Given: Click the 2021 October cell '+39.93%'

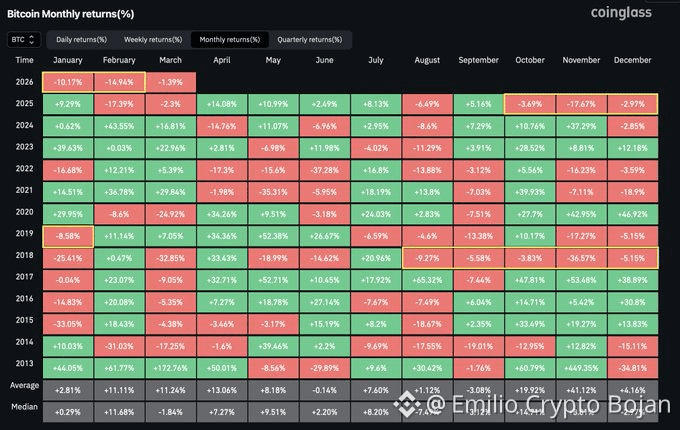Looking at the screenshot, I should (530, 192).
